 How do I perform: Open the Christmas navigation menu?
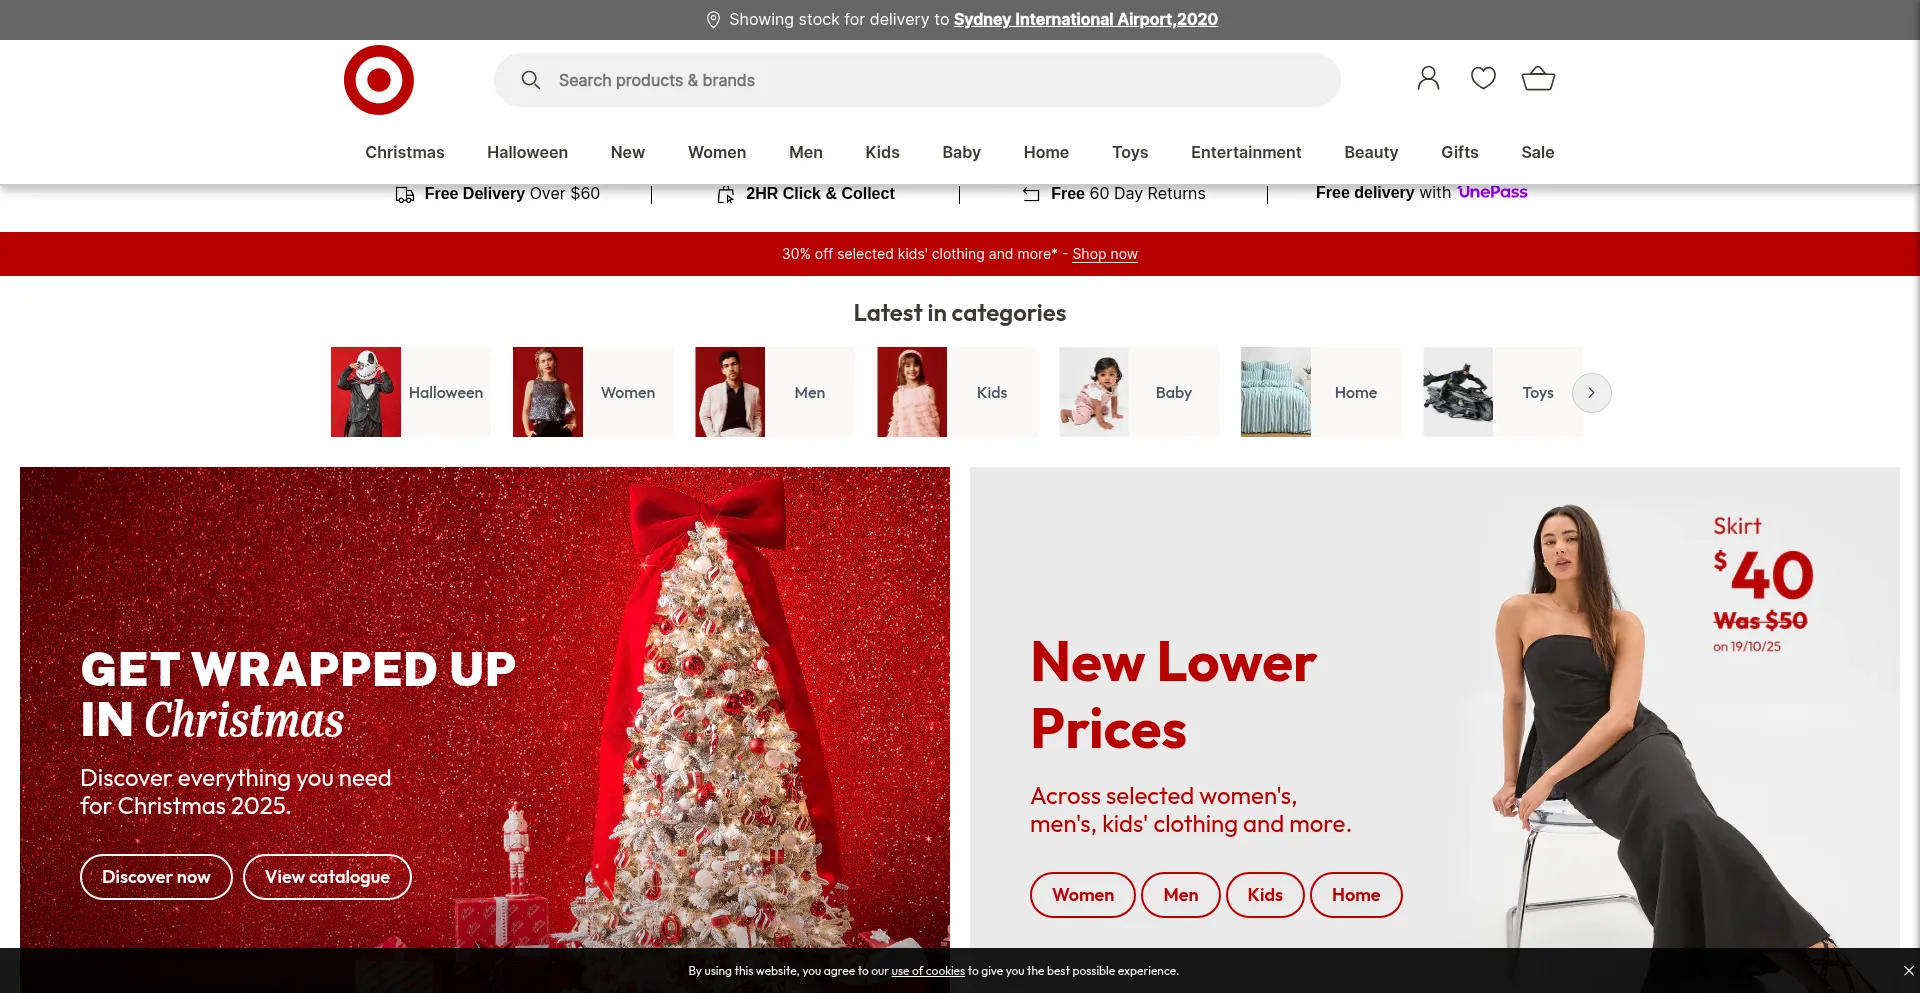(x=404, y=152)
